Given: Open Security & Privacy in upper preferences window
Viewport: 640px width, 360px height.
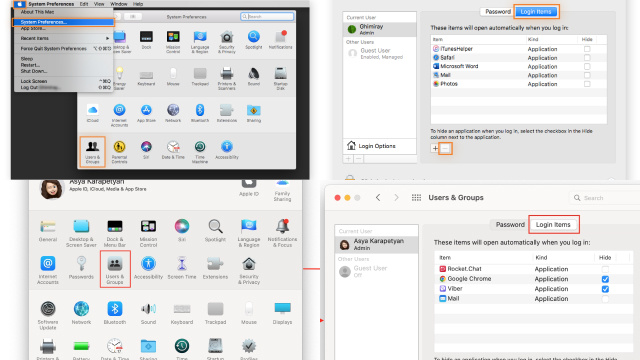Looking at the screenshot, I should [227, 42].
